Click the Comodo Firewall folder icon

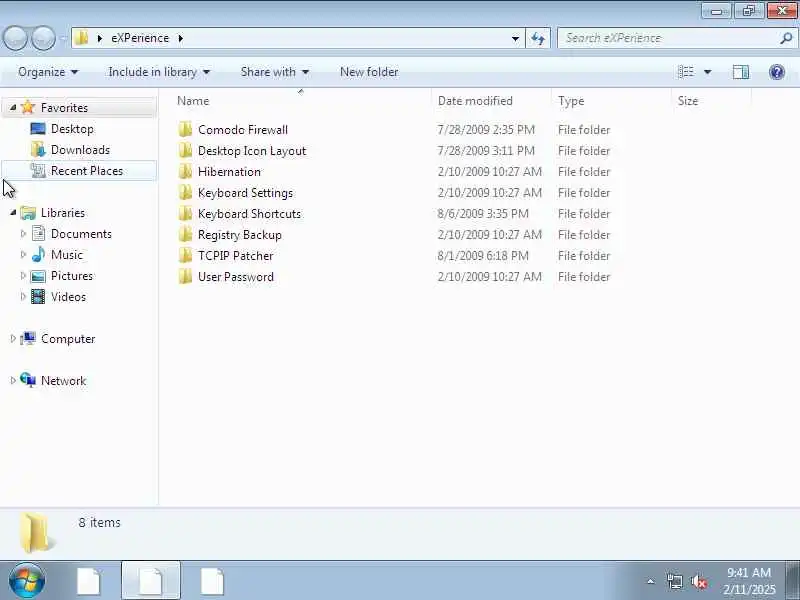click(x=186, y=130)
